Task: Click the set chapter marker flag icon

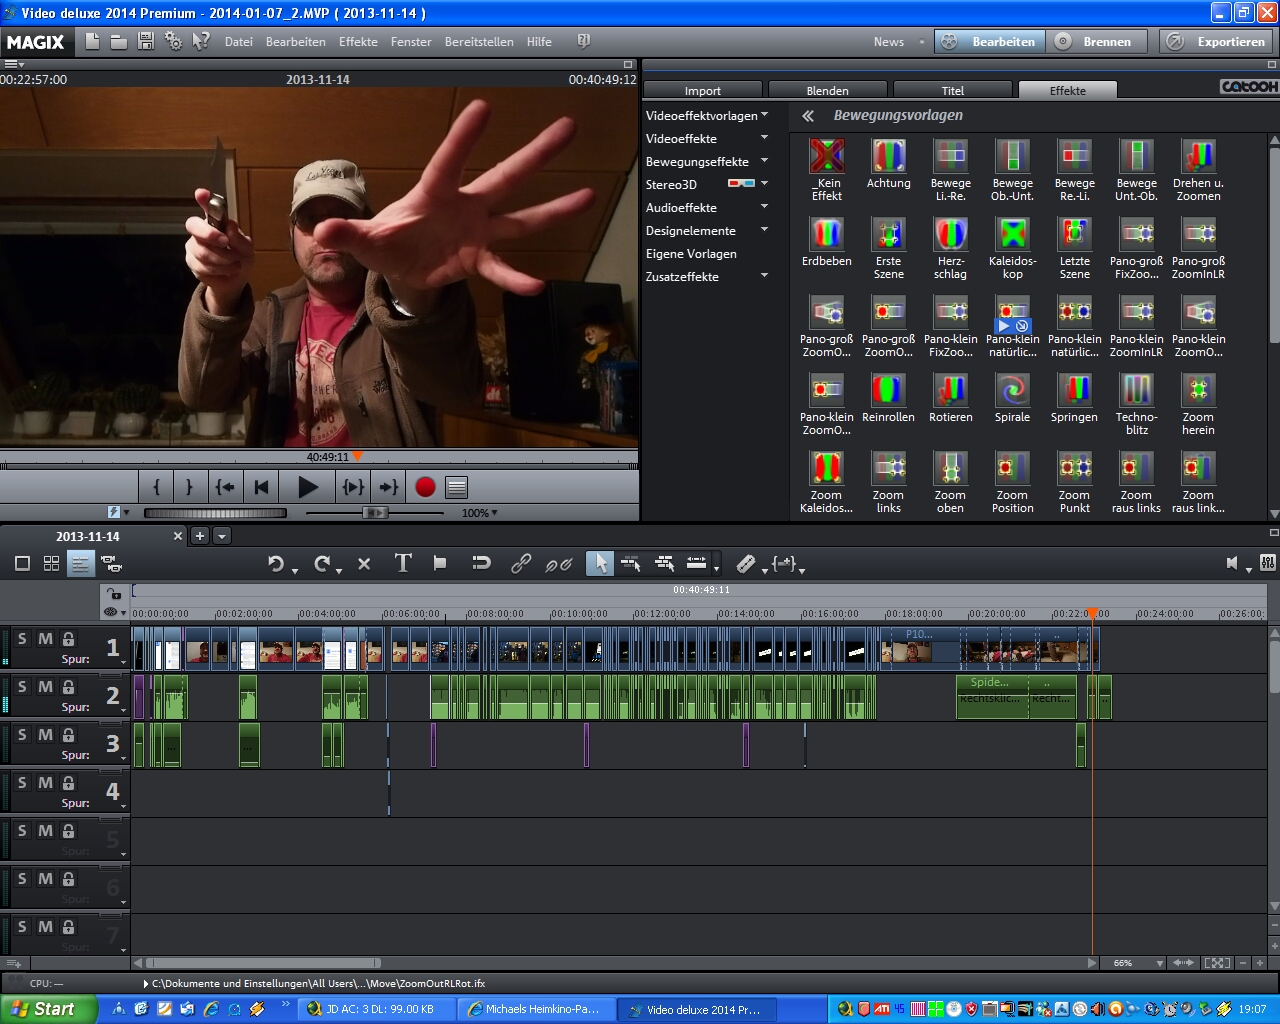Action: (x=440, y=563)
